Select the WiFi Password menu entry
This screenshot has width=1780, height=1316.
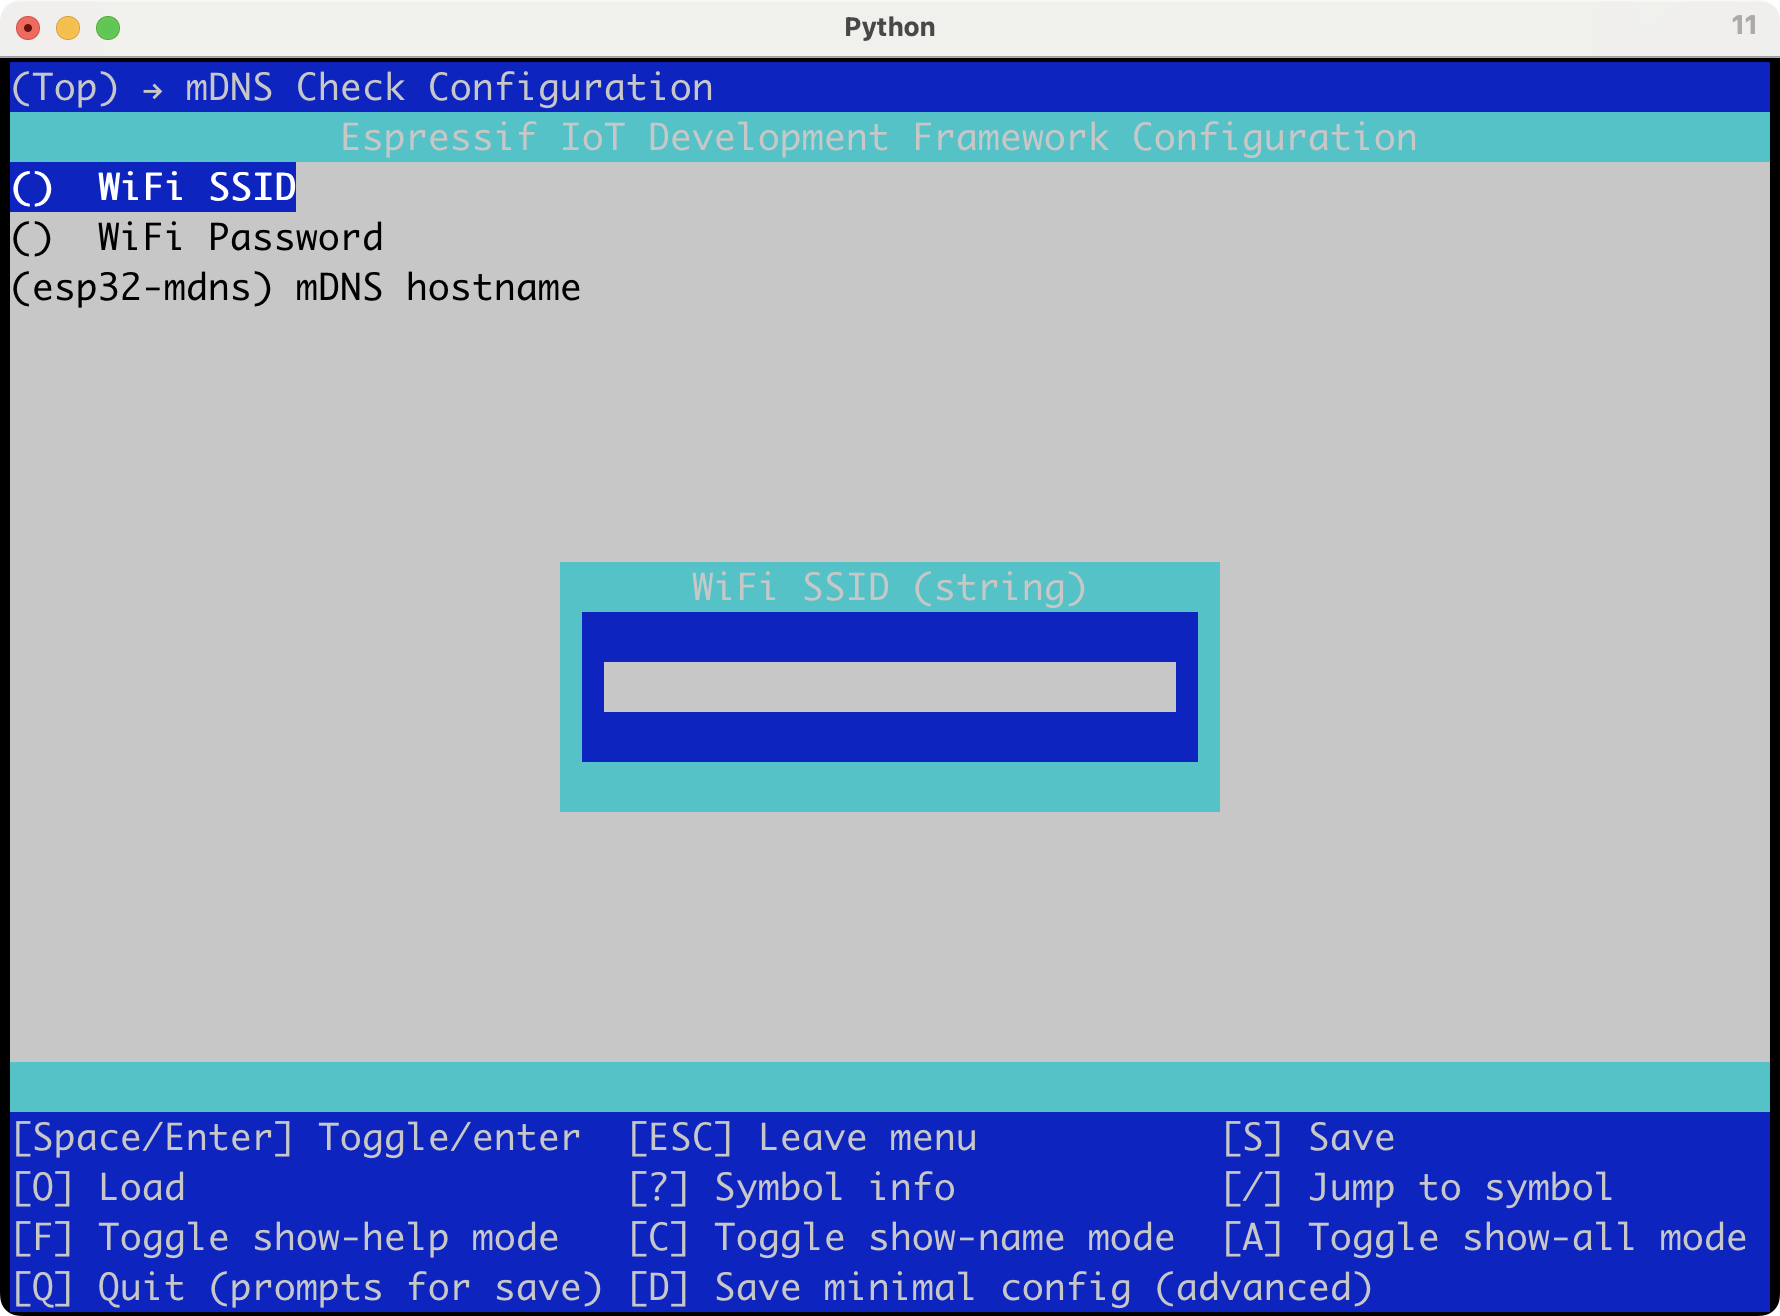tap(197, 237)
